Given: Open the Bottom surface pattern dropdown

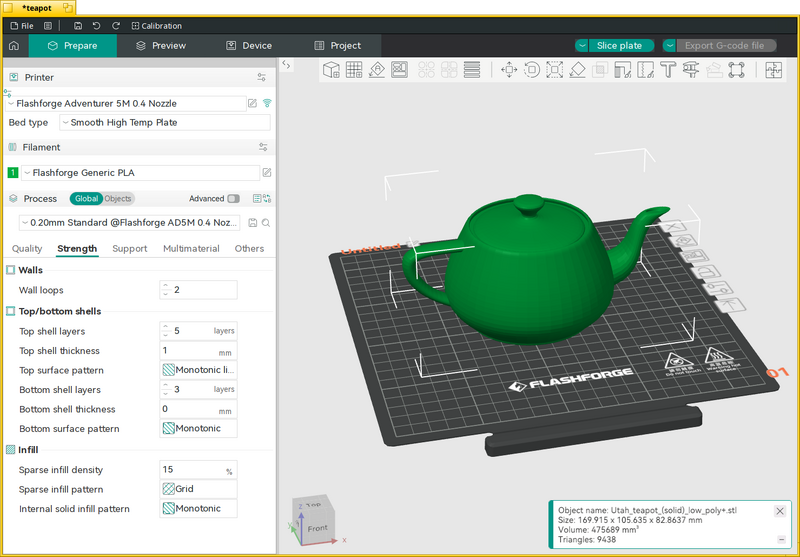Looking at the screenshot, I should pos(198,428).
